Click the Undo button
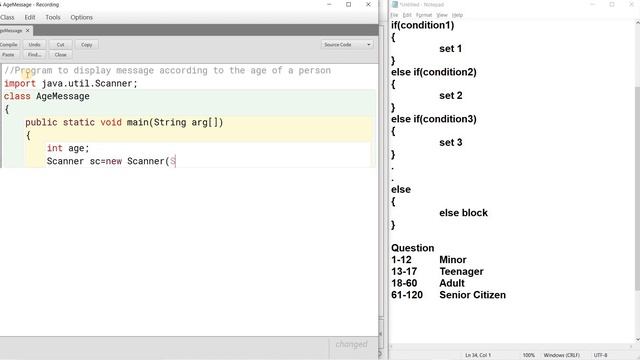This screenshot has height=360, width=640. tap(35, 44)
